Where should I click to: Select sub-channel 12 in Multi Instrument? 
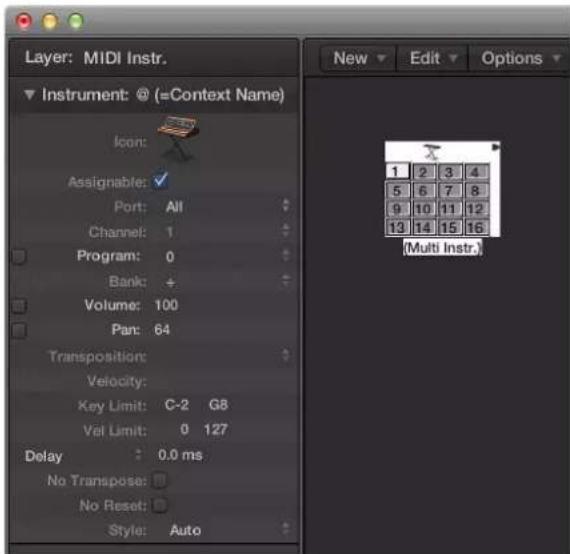coord(476,209)
